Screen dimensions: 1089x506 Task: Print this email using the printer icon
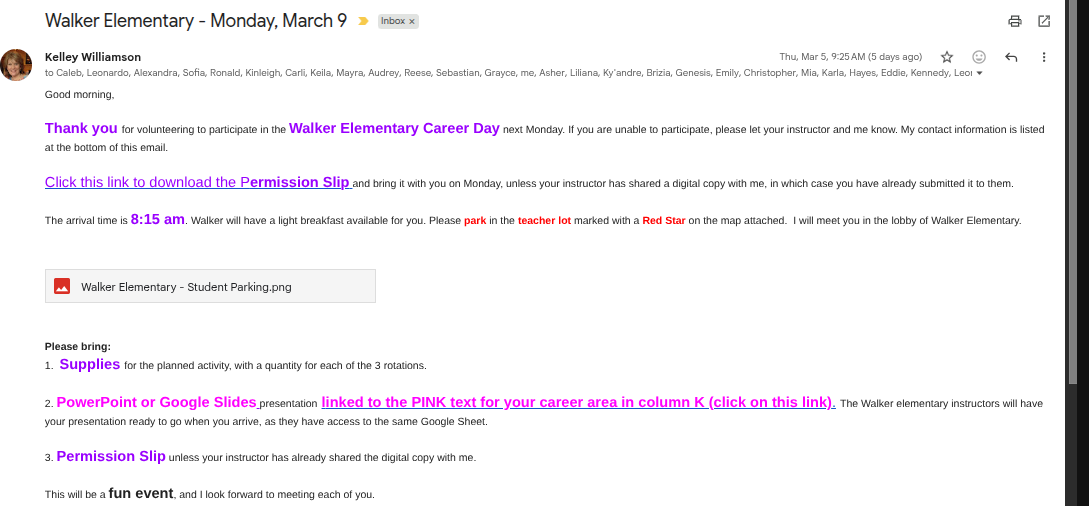(x=1015, y=21)
